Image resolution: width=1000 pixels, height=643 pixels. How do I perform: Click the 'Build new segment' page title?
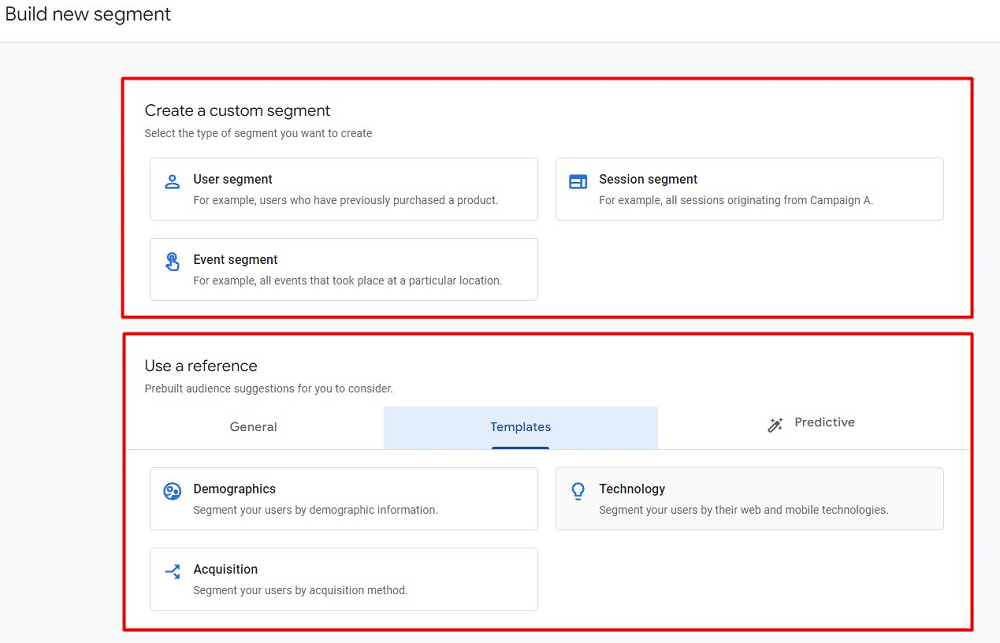[x=88, y=15]
